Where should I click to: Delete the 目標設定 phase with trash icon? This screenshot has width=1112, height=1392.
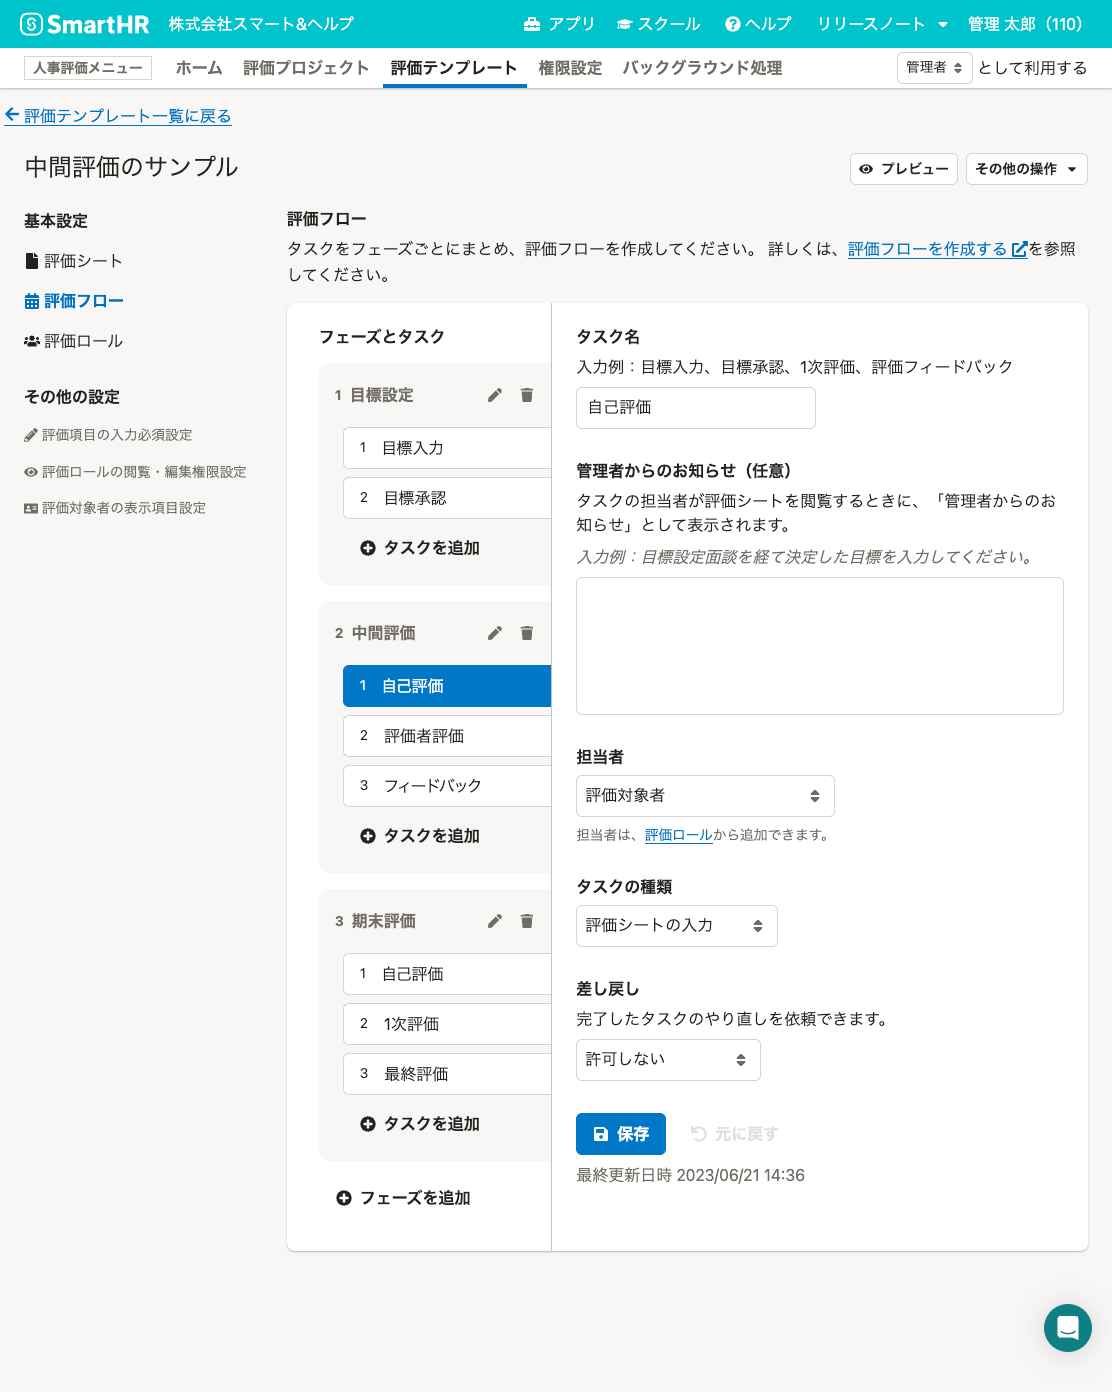[x=527, y=395]
